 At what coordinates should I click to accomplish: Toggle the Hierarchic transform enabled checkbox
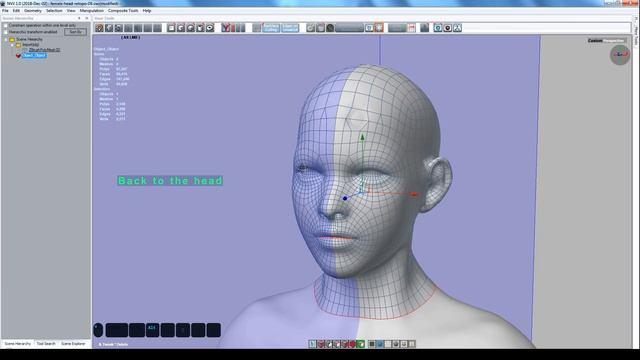coord(6,32)
